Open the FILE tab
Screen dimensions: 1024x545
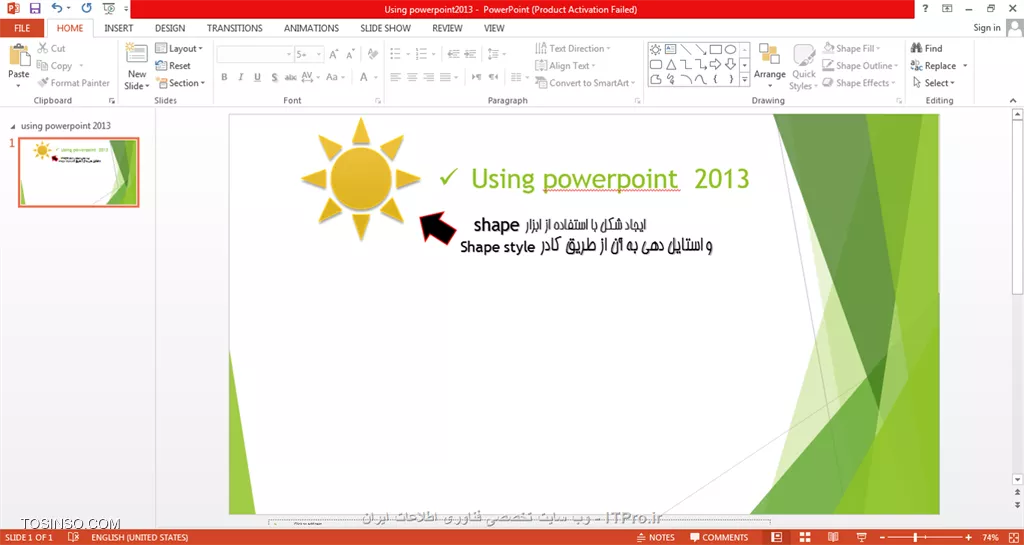pos(22,28)
